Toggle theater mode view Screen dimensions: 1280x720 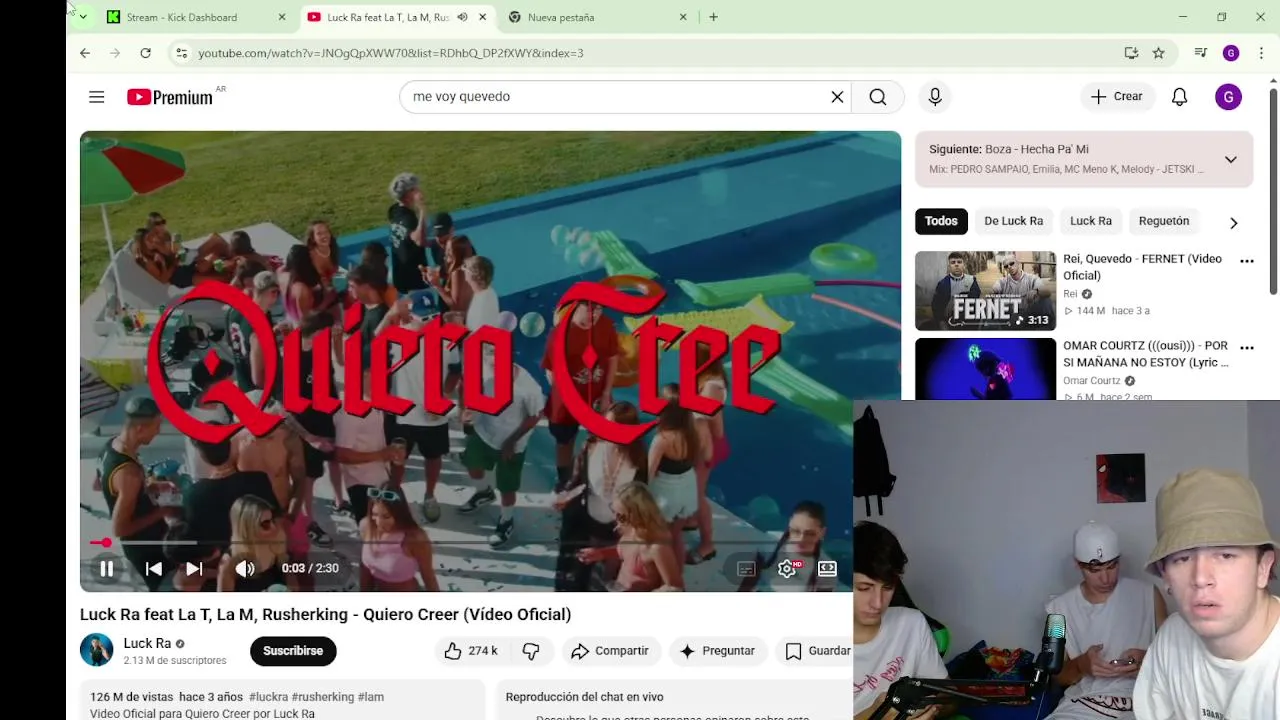pyautogui.click(x=827, y=568)
